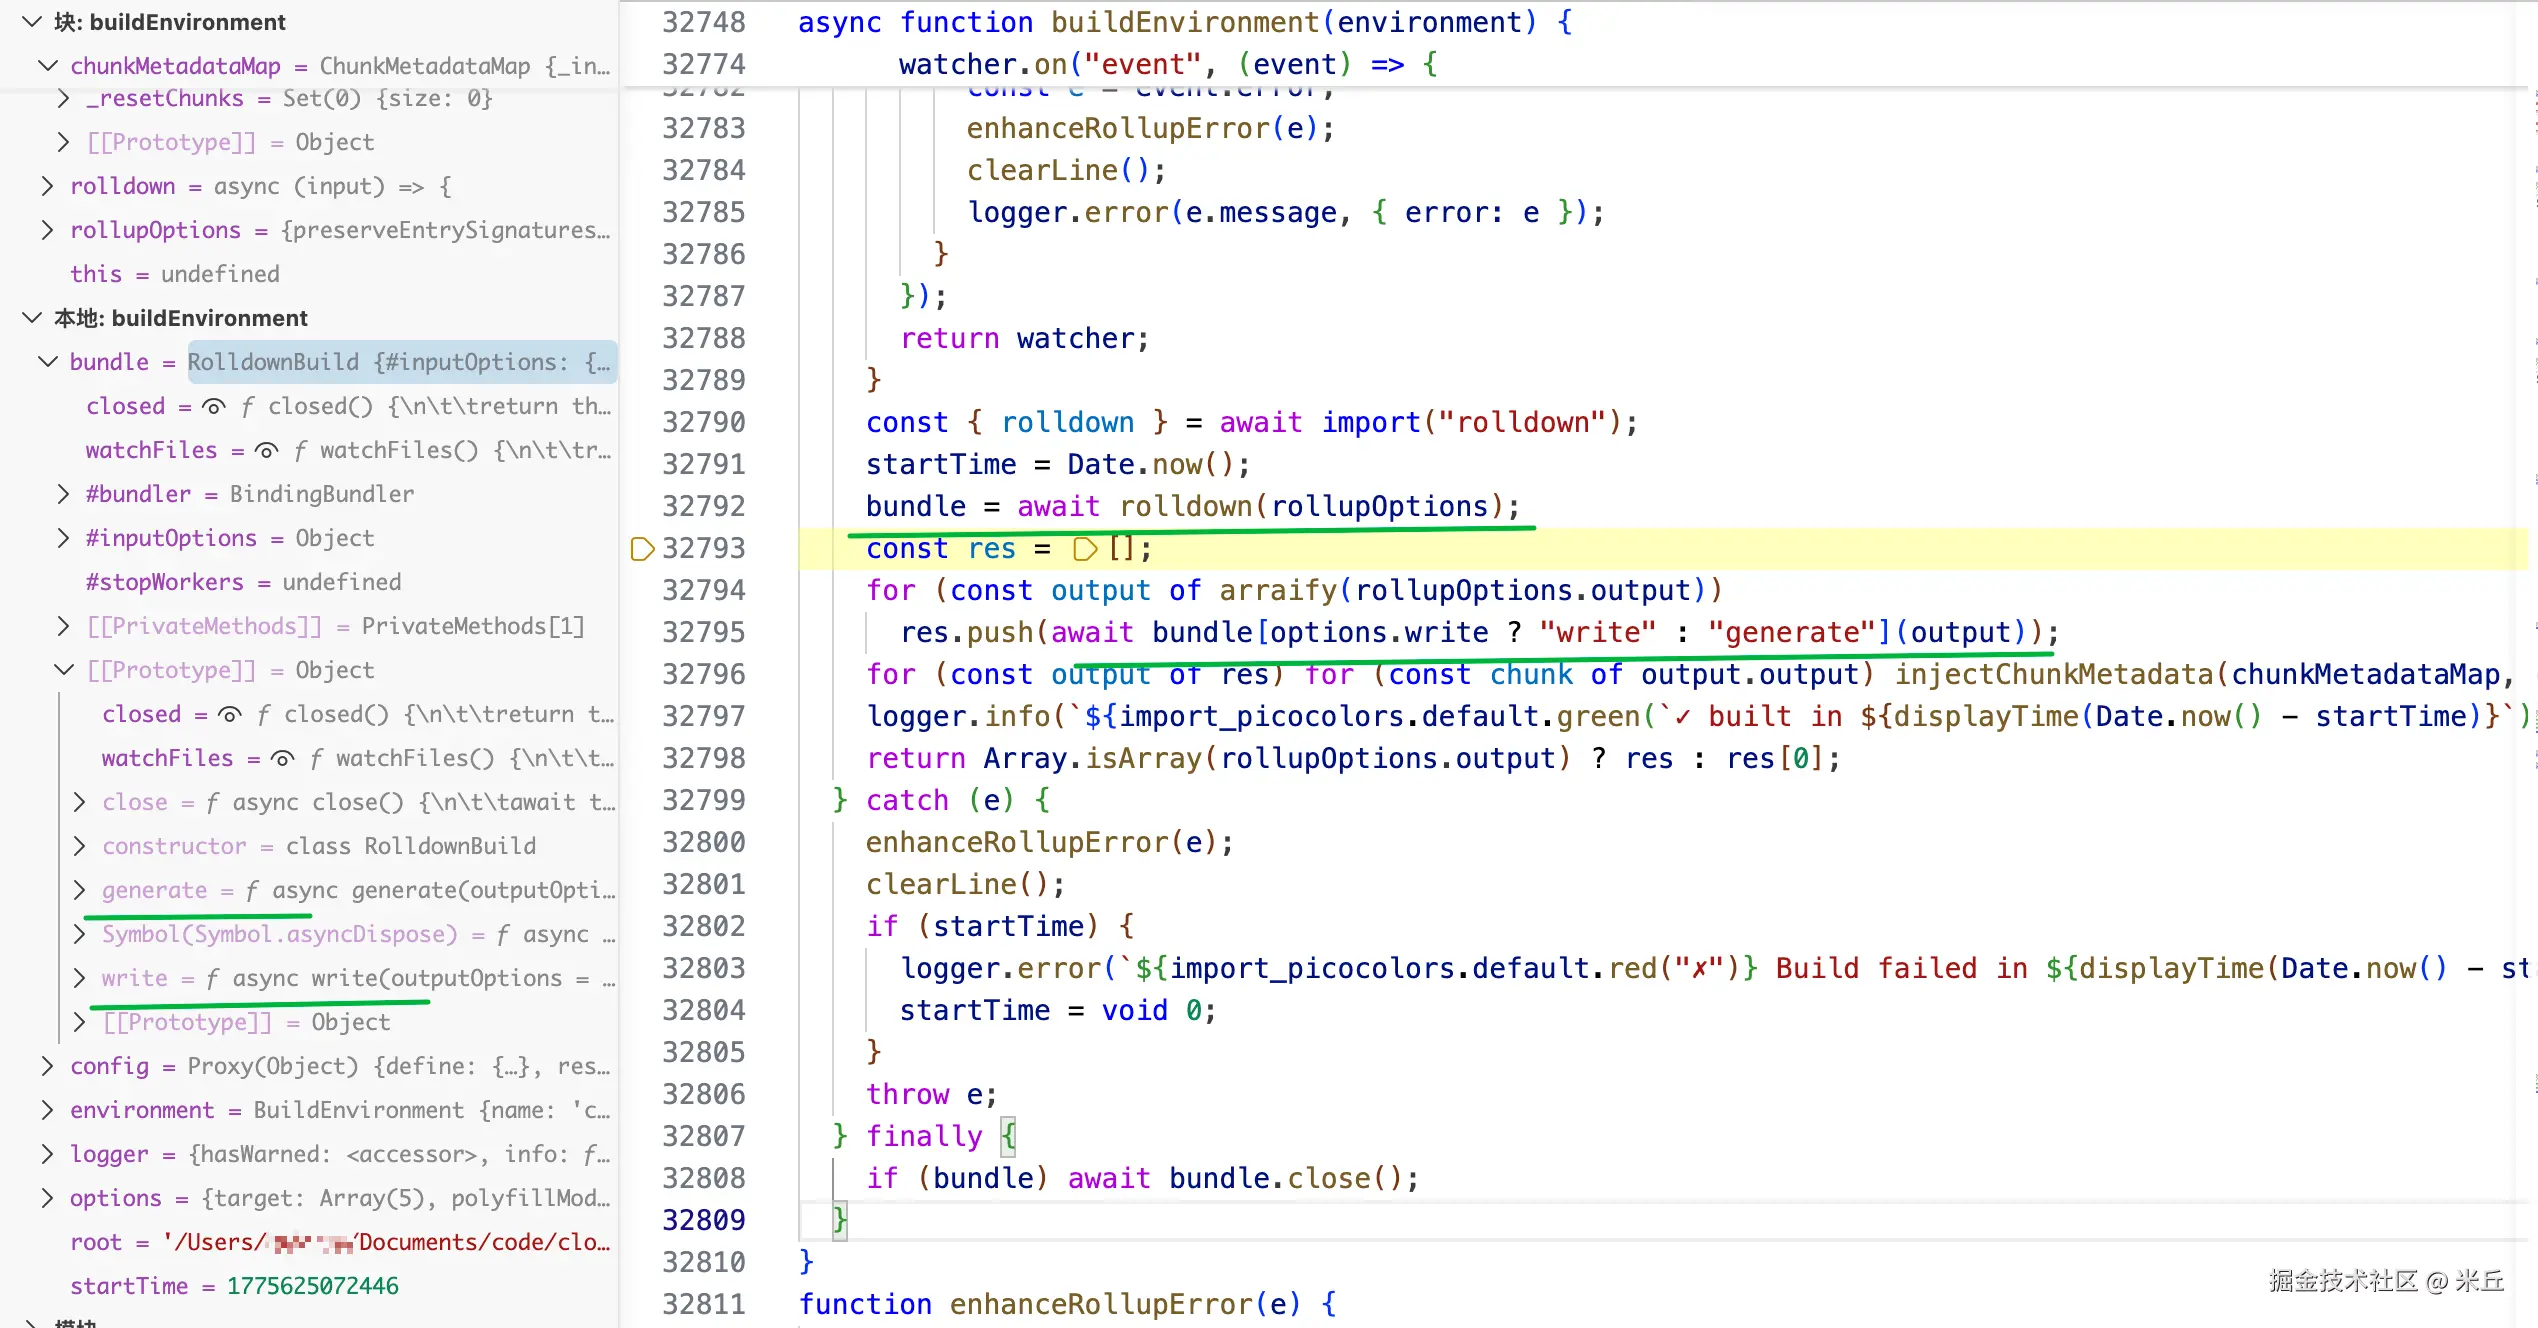Invoke getter eye for prototype closed property
This screenshot has width=2538, height=1328.
[230, 715]
